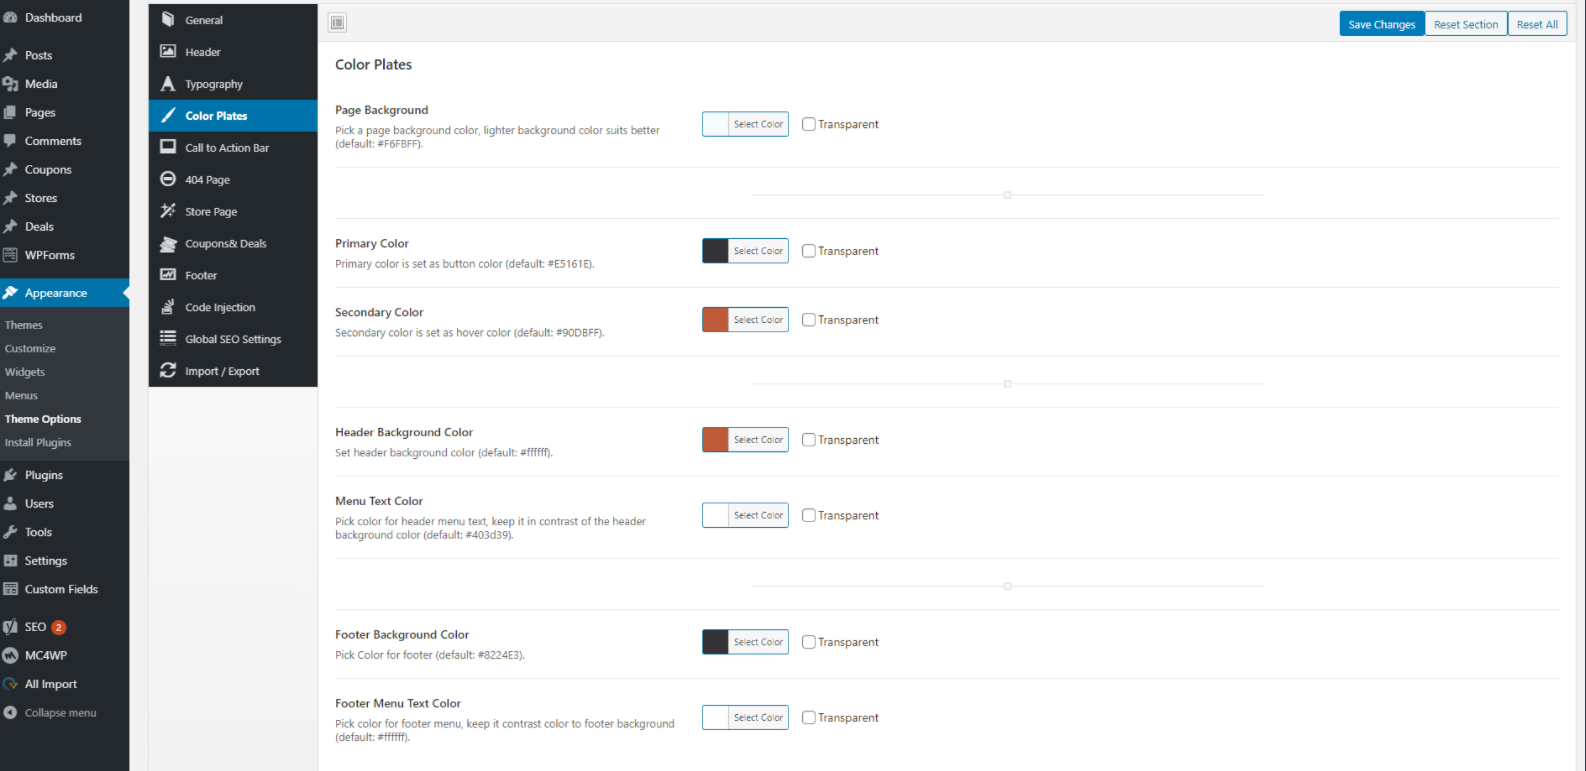Image resolution: width=1586 pixels, height=771 pixels.
Task: Click the Store Page magic wand icon
Action: point(168,211)
